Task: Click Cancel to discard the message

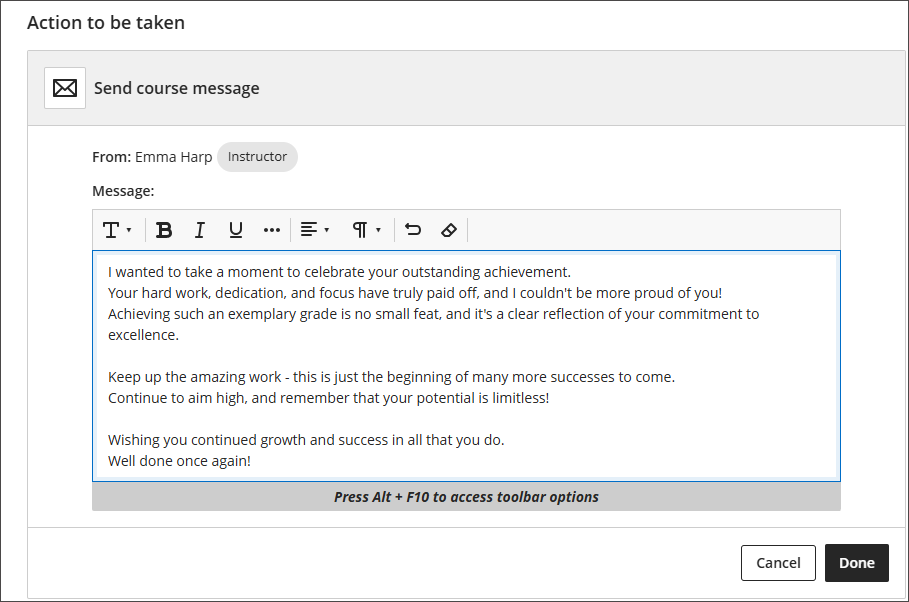Action: (778, 562)
